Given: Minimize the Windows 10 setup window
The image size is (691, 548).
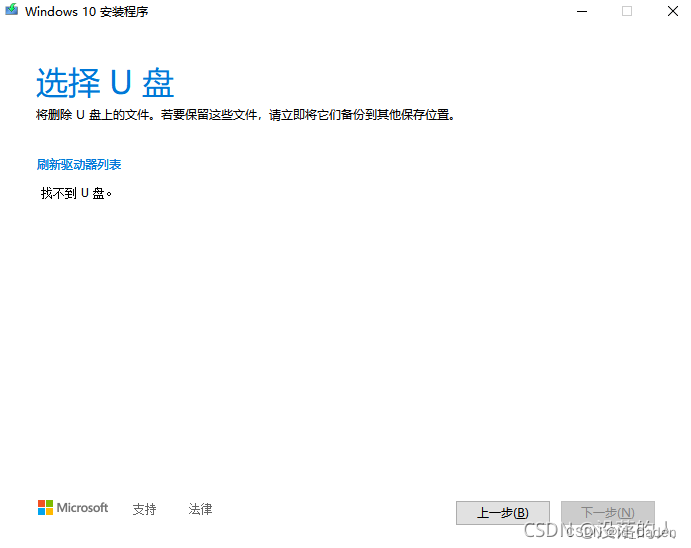Looking at the screenshot, I should pos(582,11).
